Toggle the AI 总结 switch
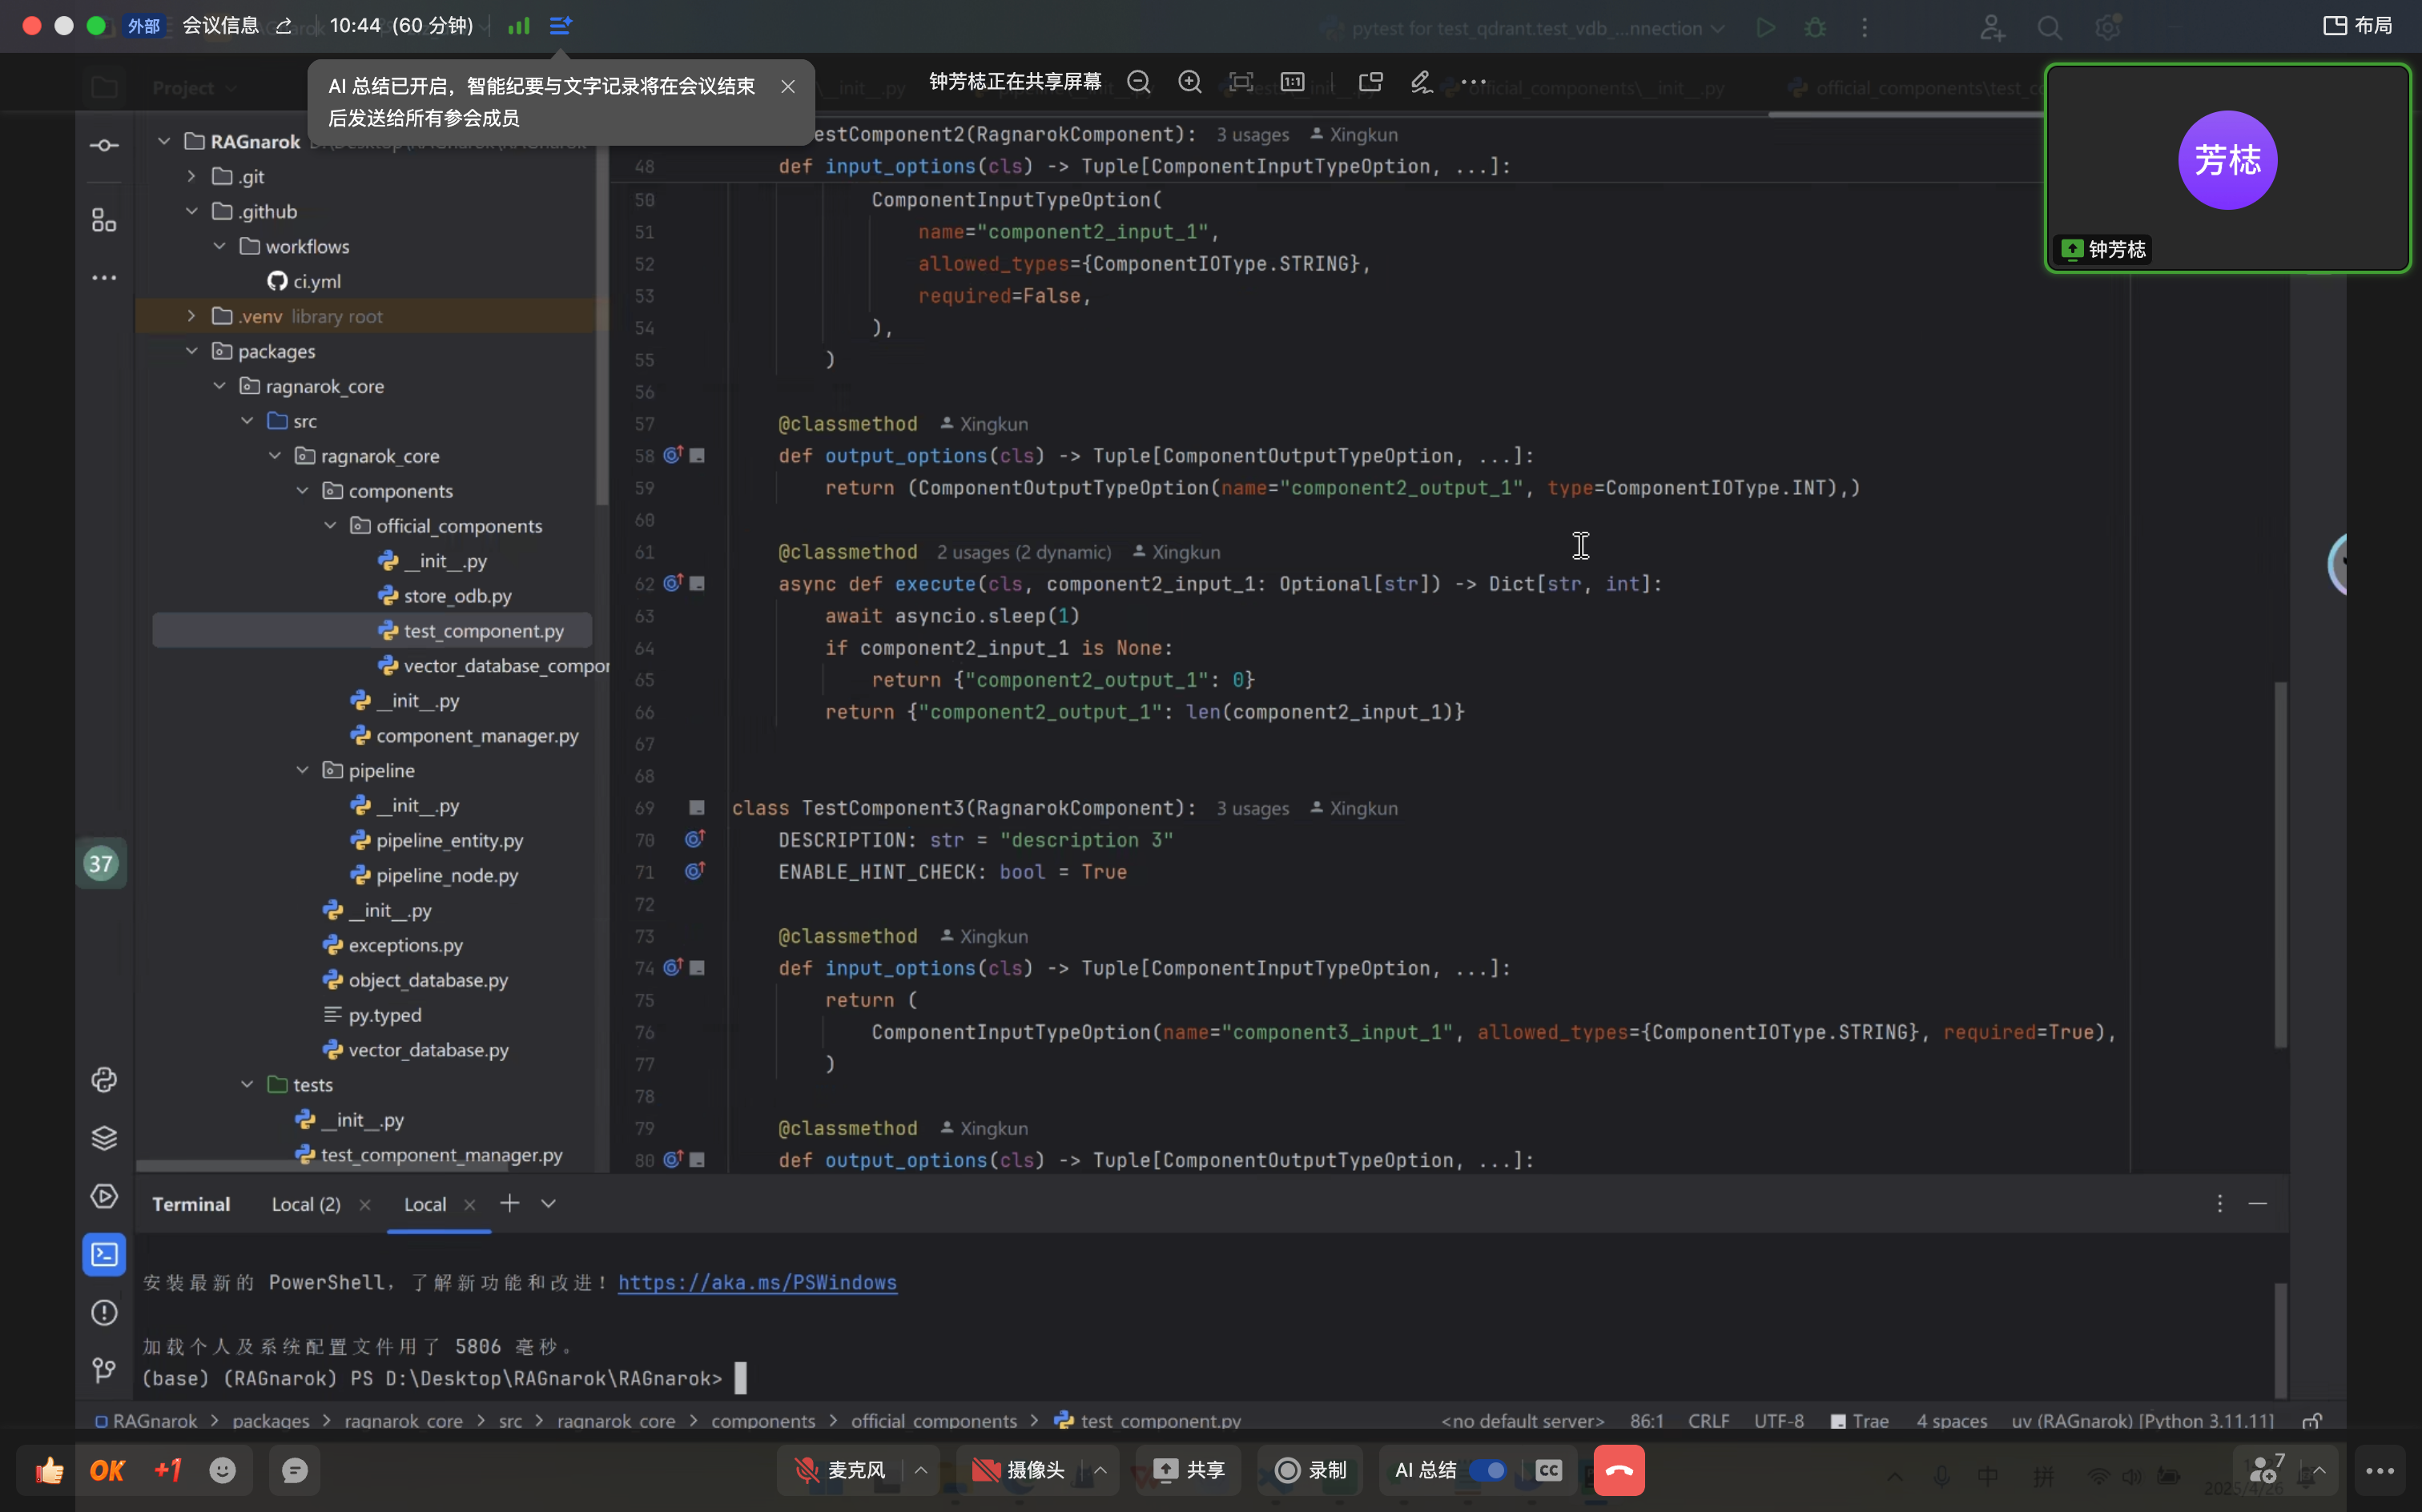 tap(1488, 1470)
